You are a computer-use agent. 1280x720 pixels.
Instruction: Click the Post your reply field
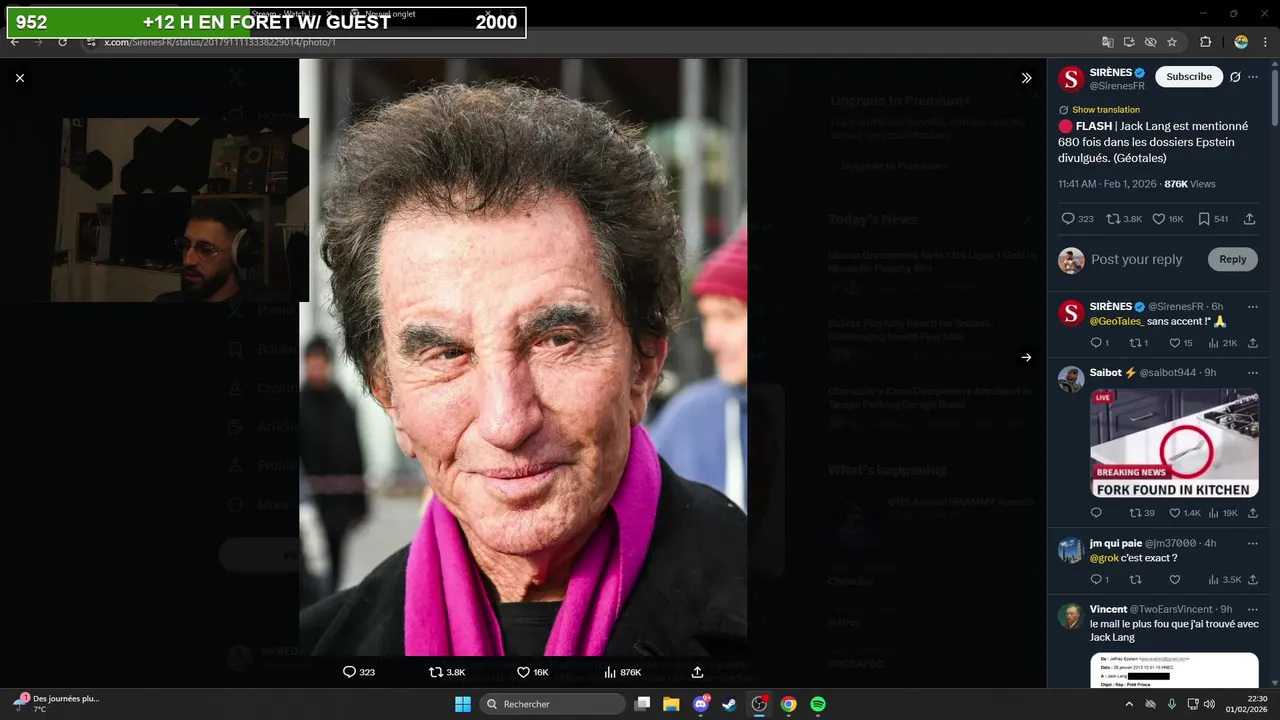pyautogui.click(x=1137, y=259)
